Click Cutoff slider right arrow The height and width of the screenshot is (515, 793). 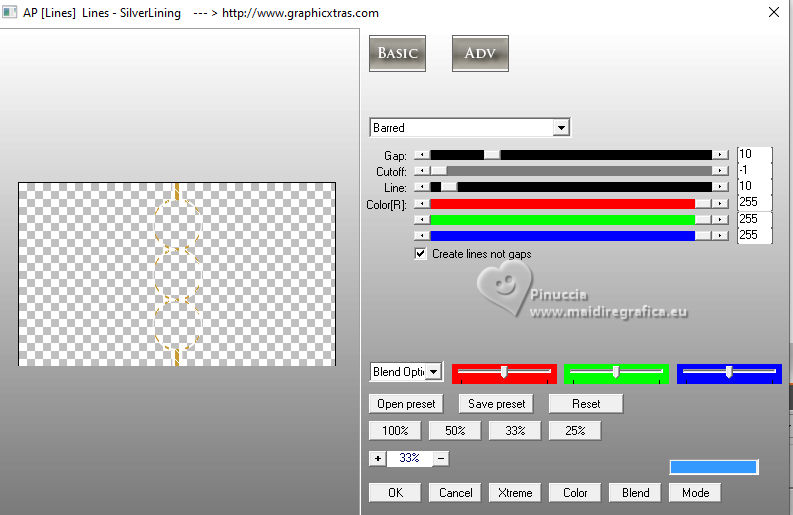coord(720,171)
